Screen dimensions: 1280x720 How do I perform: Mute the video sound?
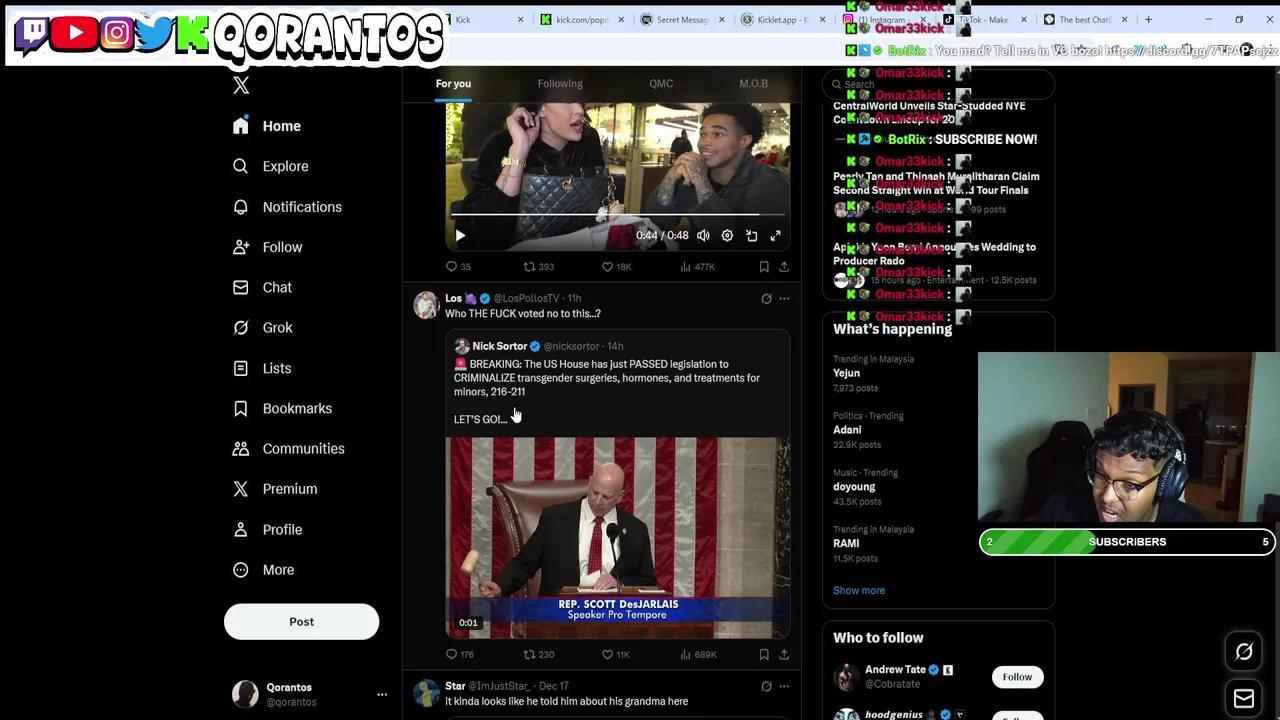pyautogui.click(x=703, y=236)
